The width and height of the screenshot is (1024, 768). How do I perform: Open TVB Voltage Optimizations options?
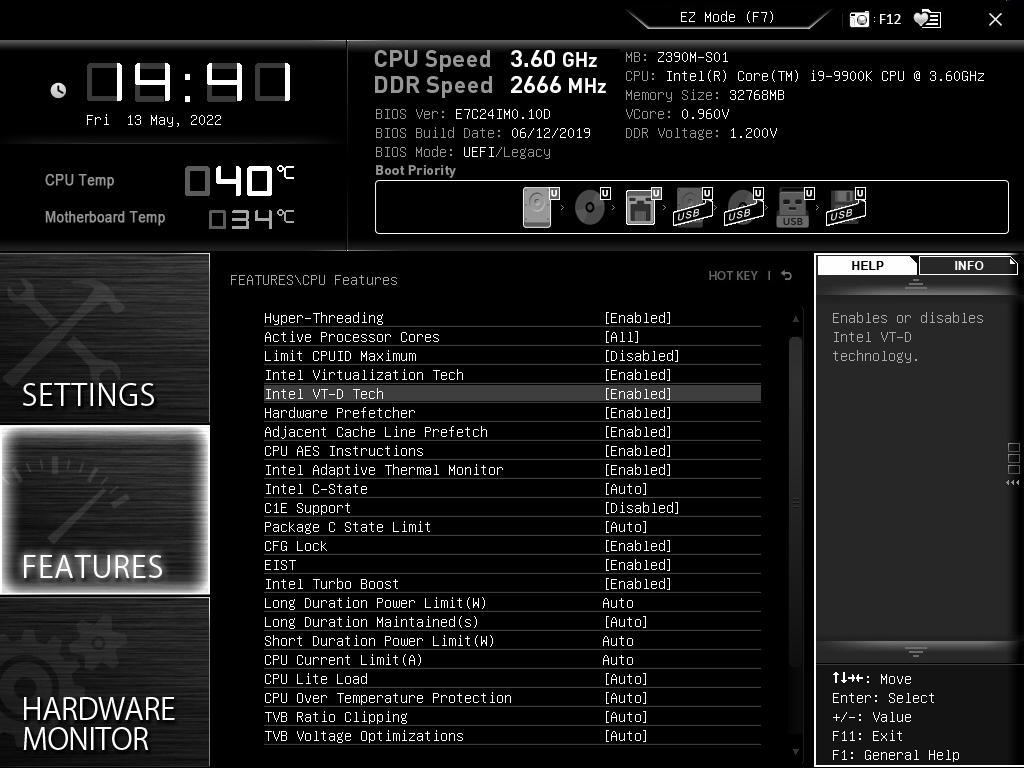[512, 736]
